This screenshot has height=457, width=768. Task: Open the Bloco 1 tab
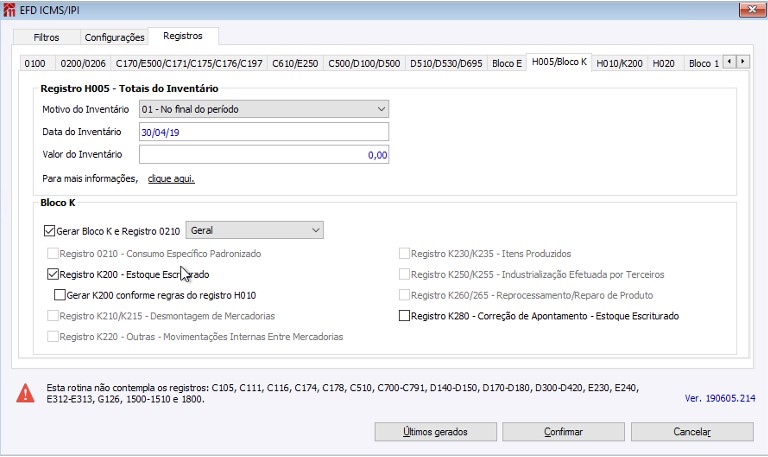click(x=703, y=63)
